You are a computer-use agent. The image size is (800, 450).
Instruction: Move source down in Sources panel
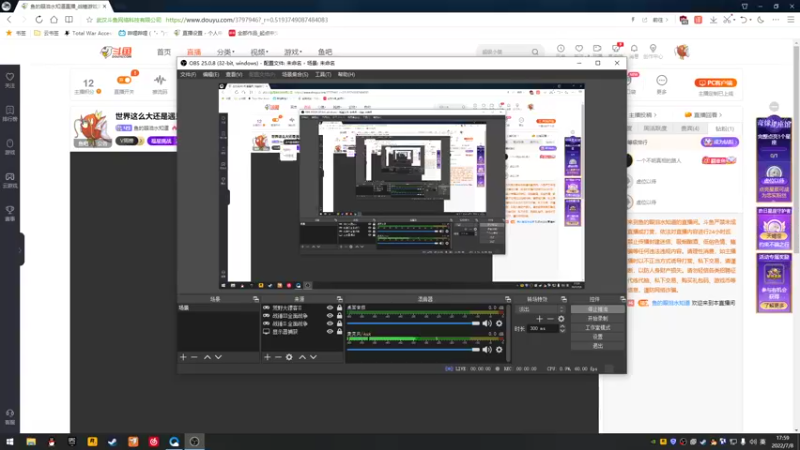[x=313, y=357]
